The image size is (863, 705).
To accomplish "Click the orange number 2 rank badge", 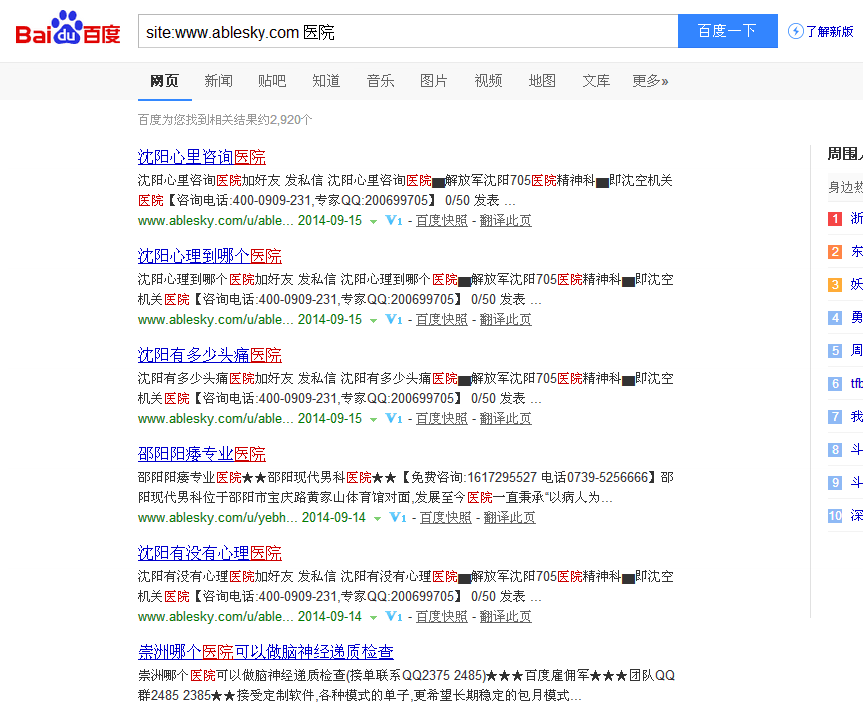I will click(834, 252).
